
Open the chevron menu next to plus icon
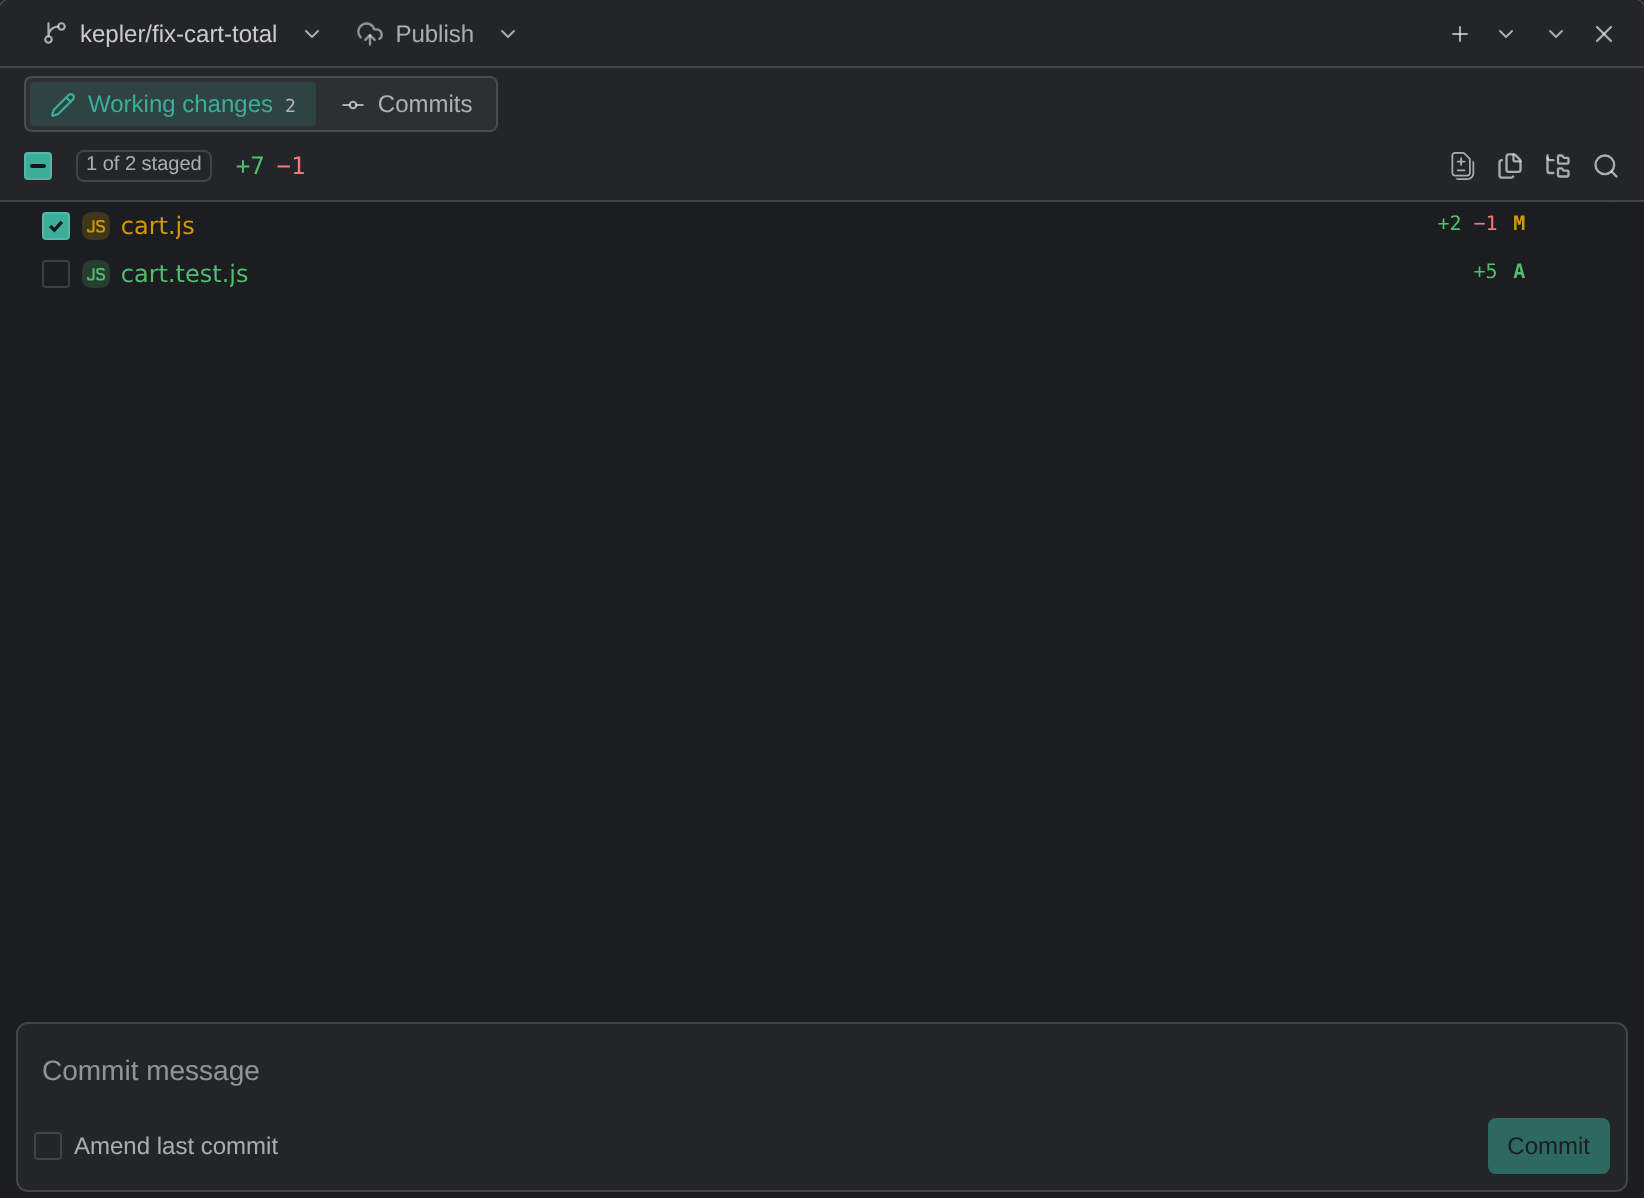(1506, 34)
